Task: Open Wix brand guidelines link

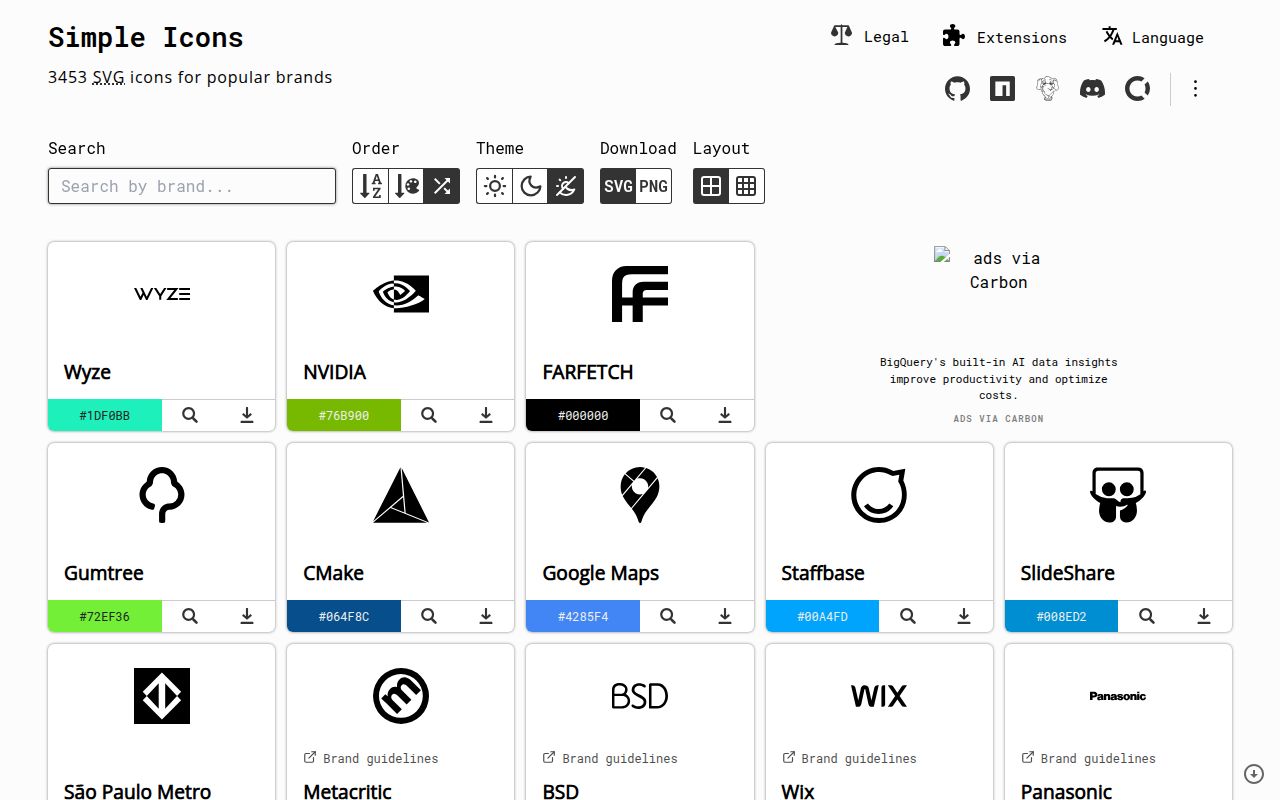Action: (849, 758)
